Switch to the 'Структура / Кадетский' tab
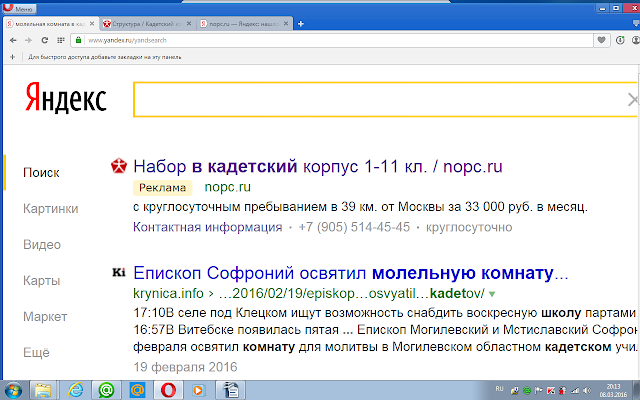Image resolution: width=640 pixels, height=400 pixels. click(x=143, y=24)
